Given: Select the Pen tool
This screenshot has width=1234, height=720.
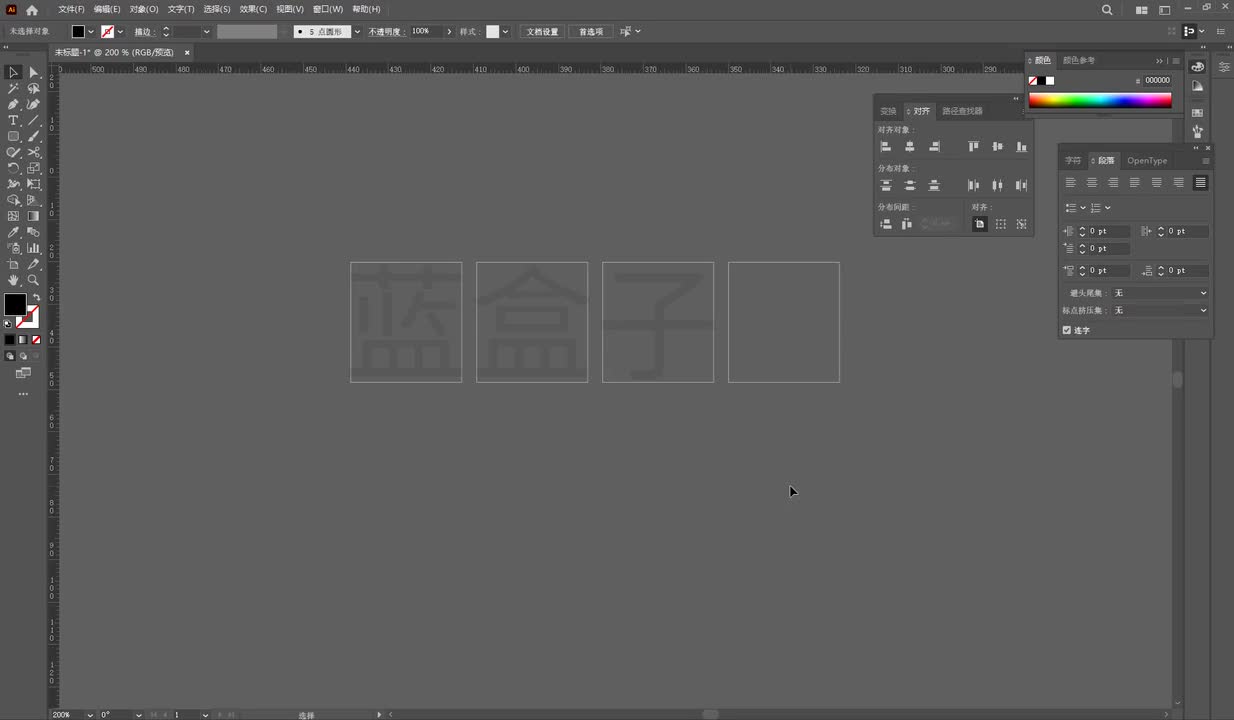Looking at the screenshot, I should click(13, 104).
